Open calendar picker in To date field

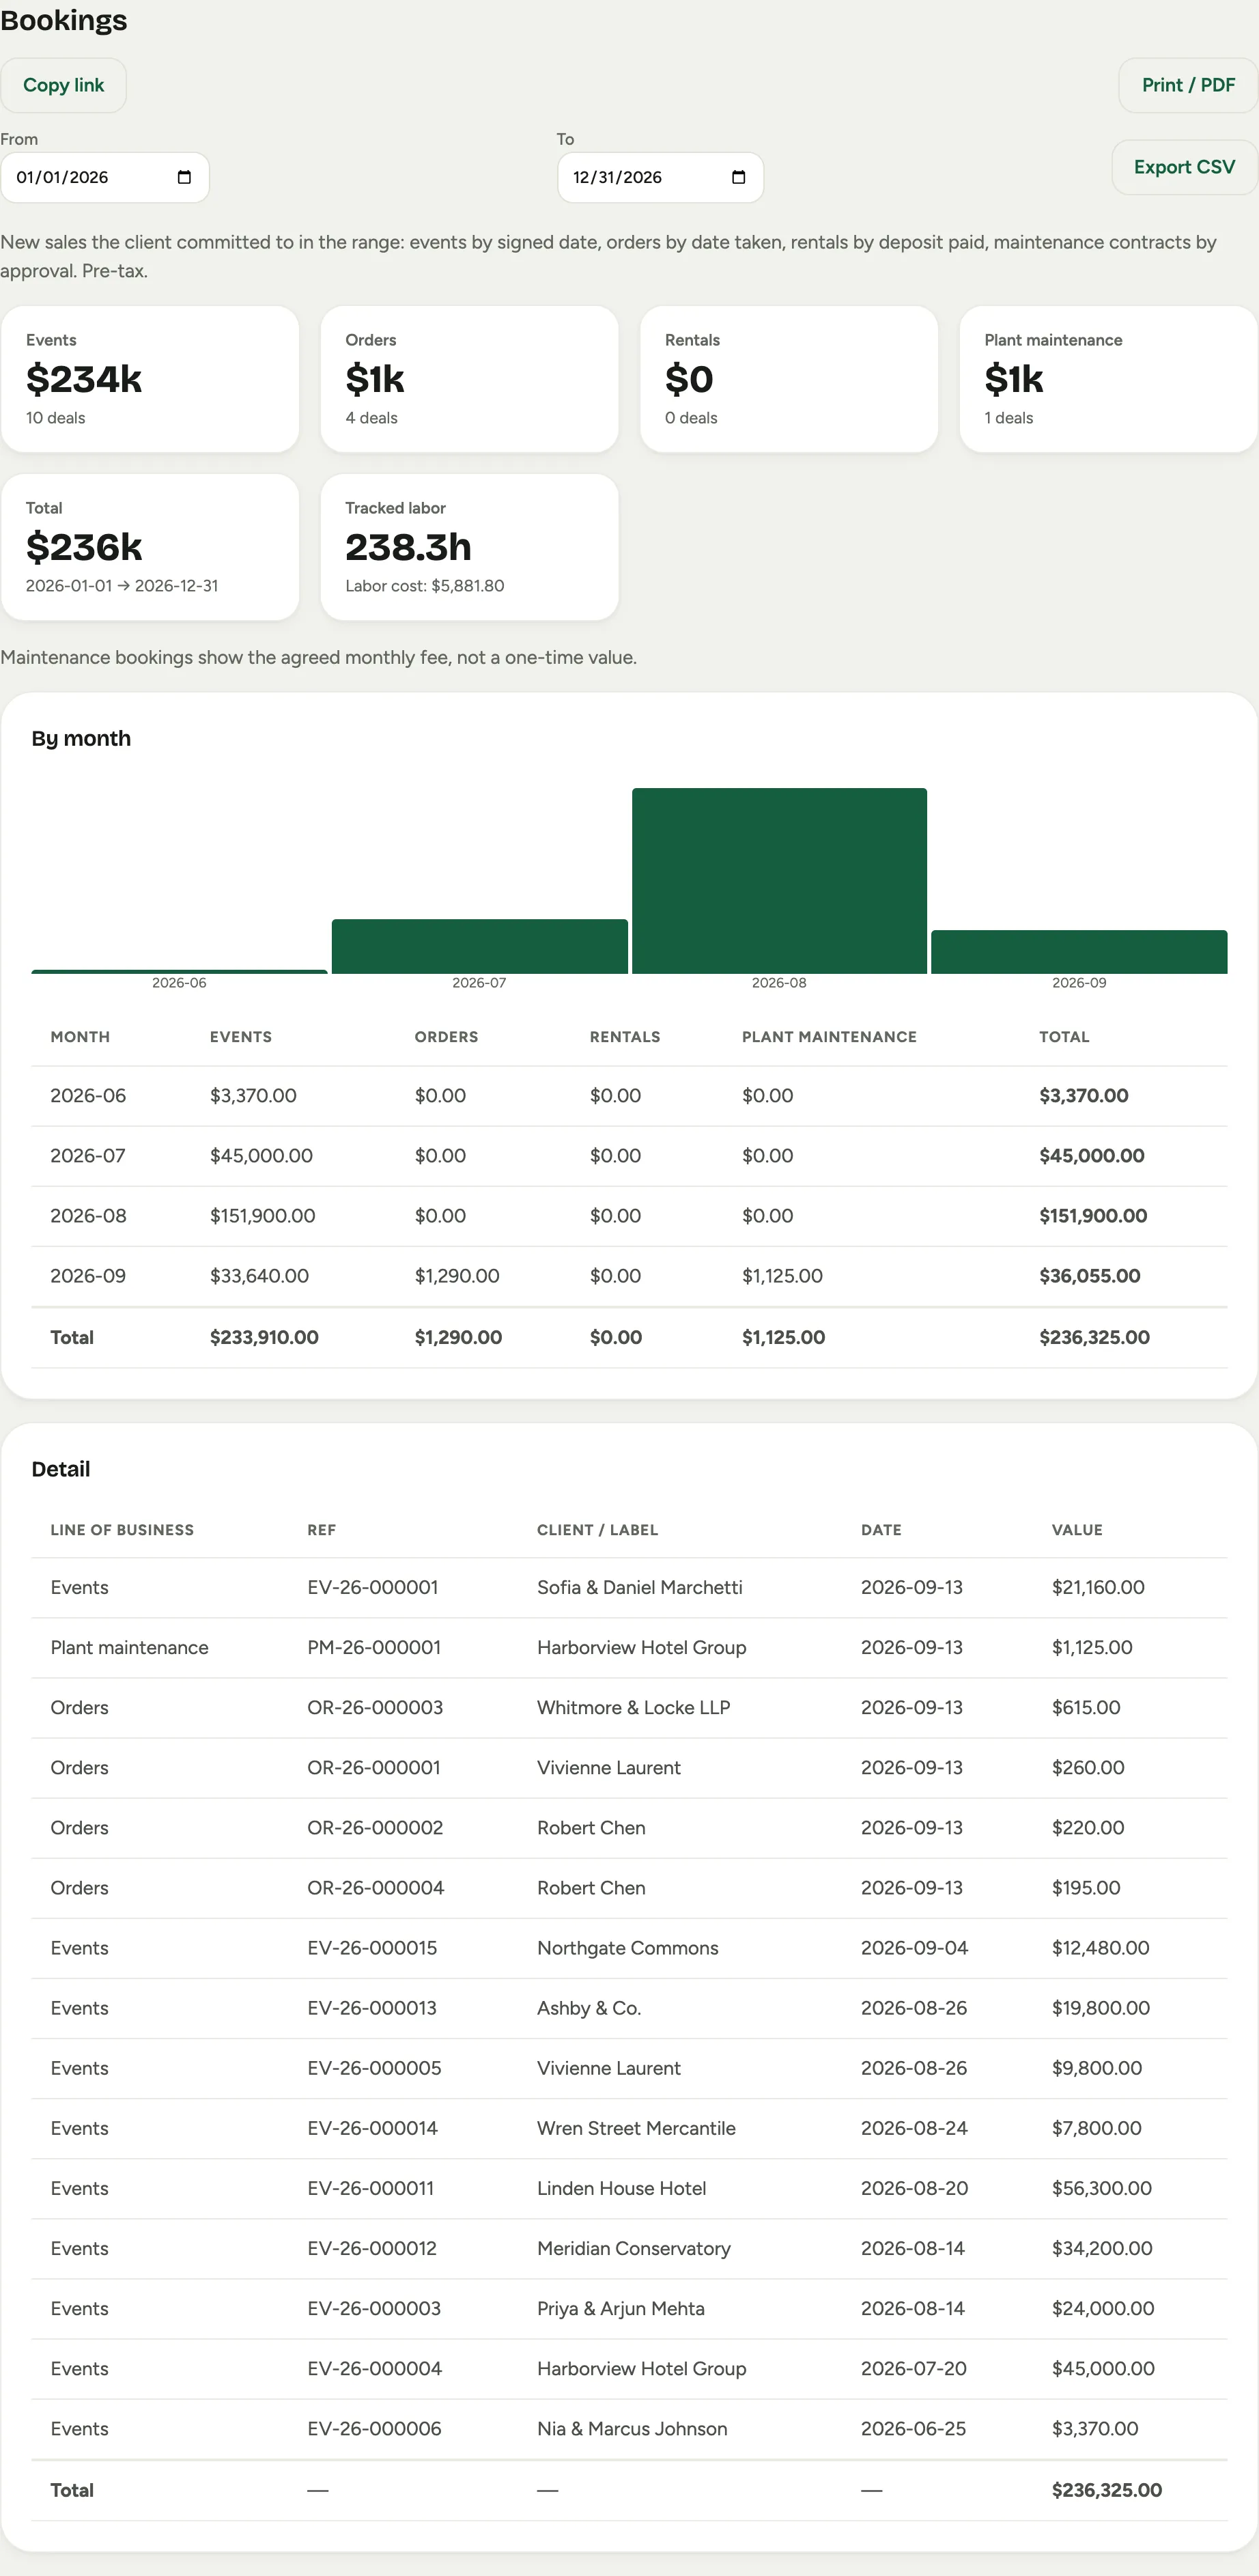[x=739, y=177]
